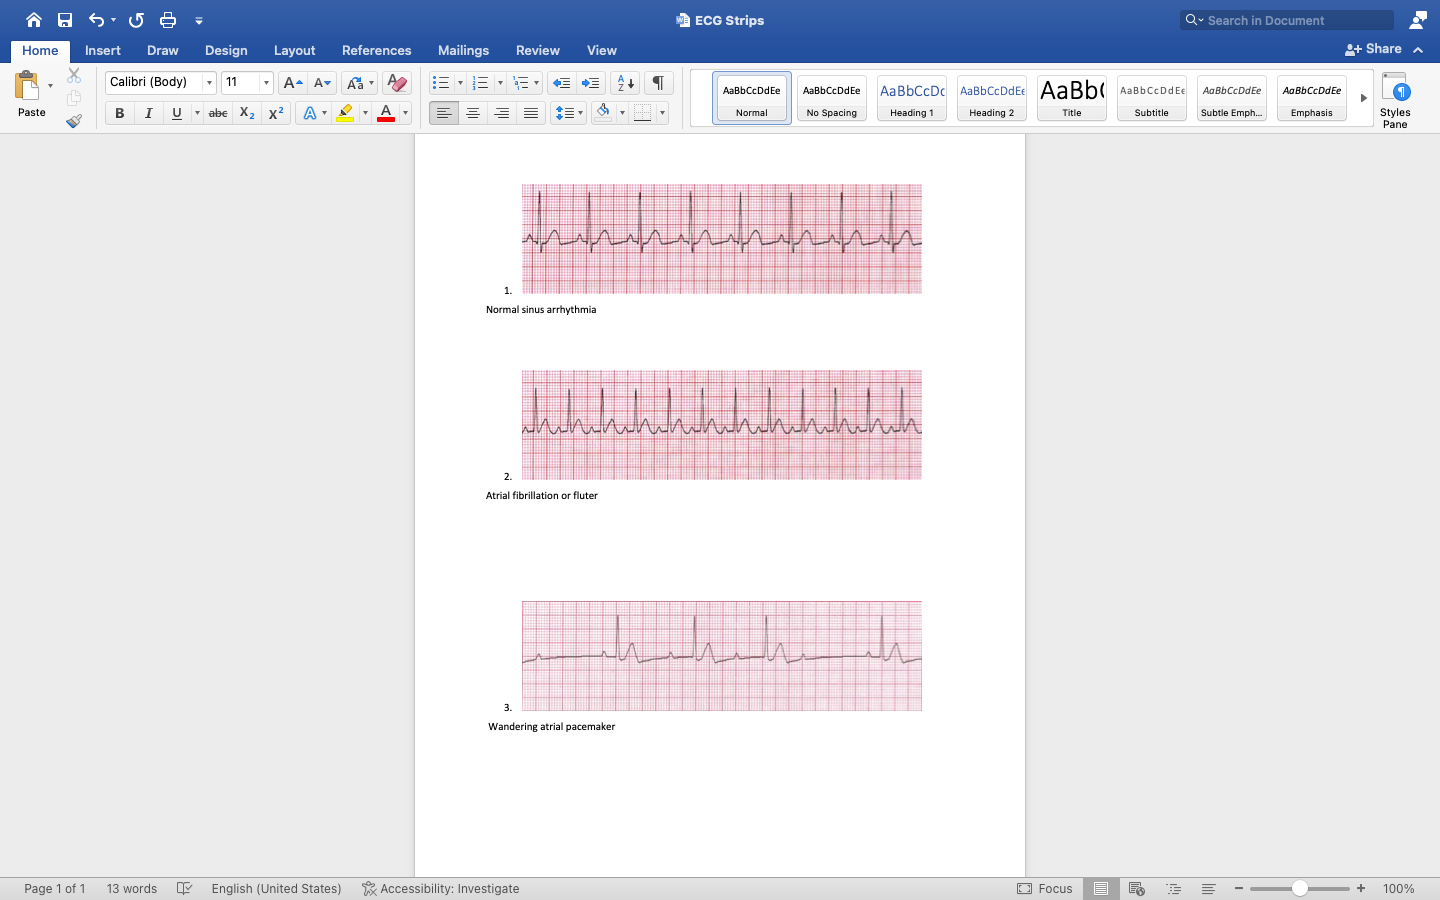
Task: Switch to the Review tab
Action: (538, 50)
